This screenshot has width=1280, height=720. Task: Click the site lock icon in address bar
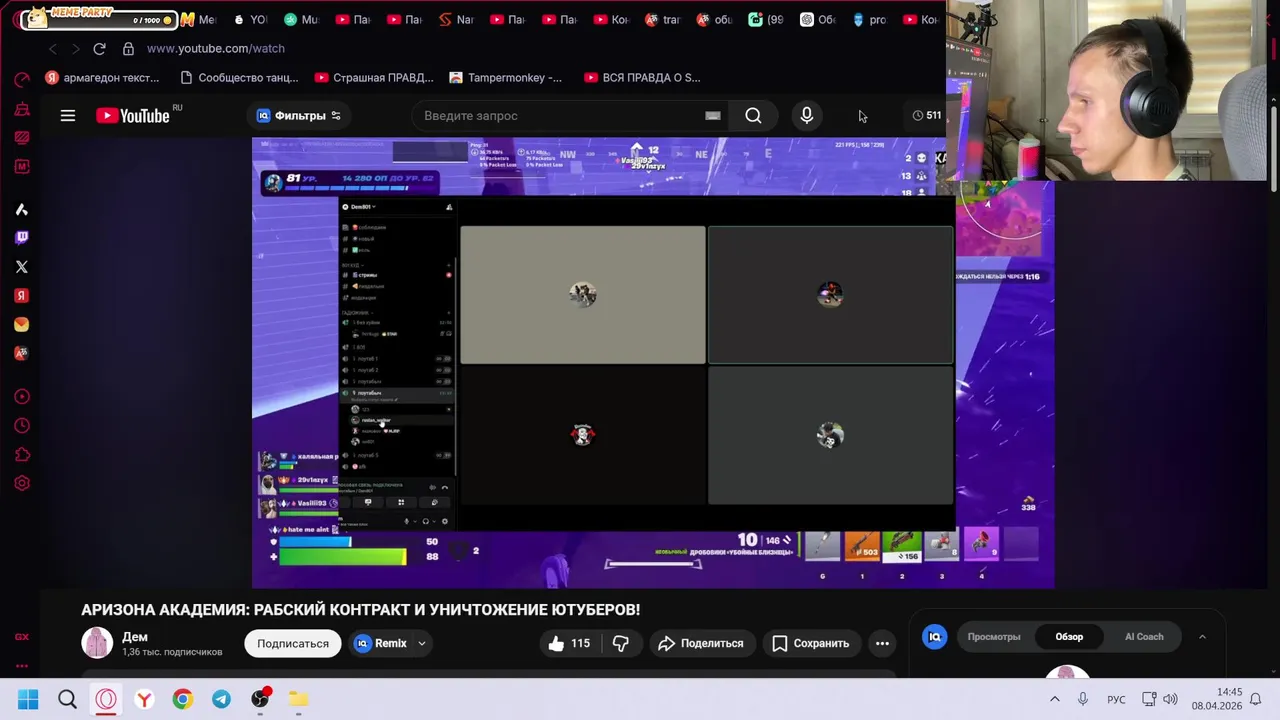[128, 48]
